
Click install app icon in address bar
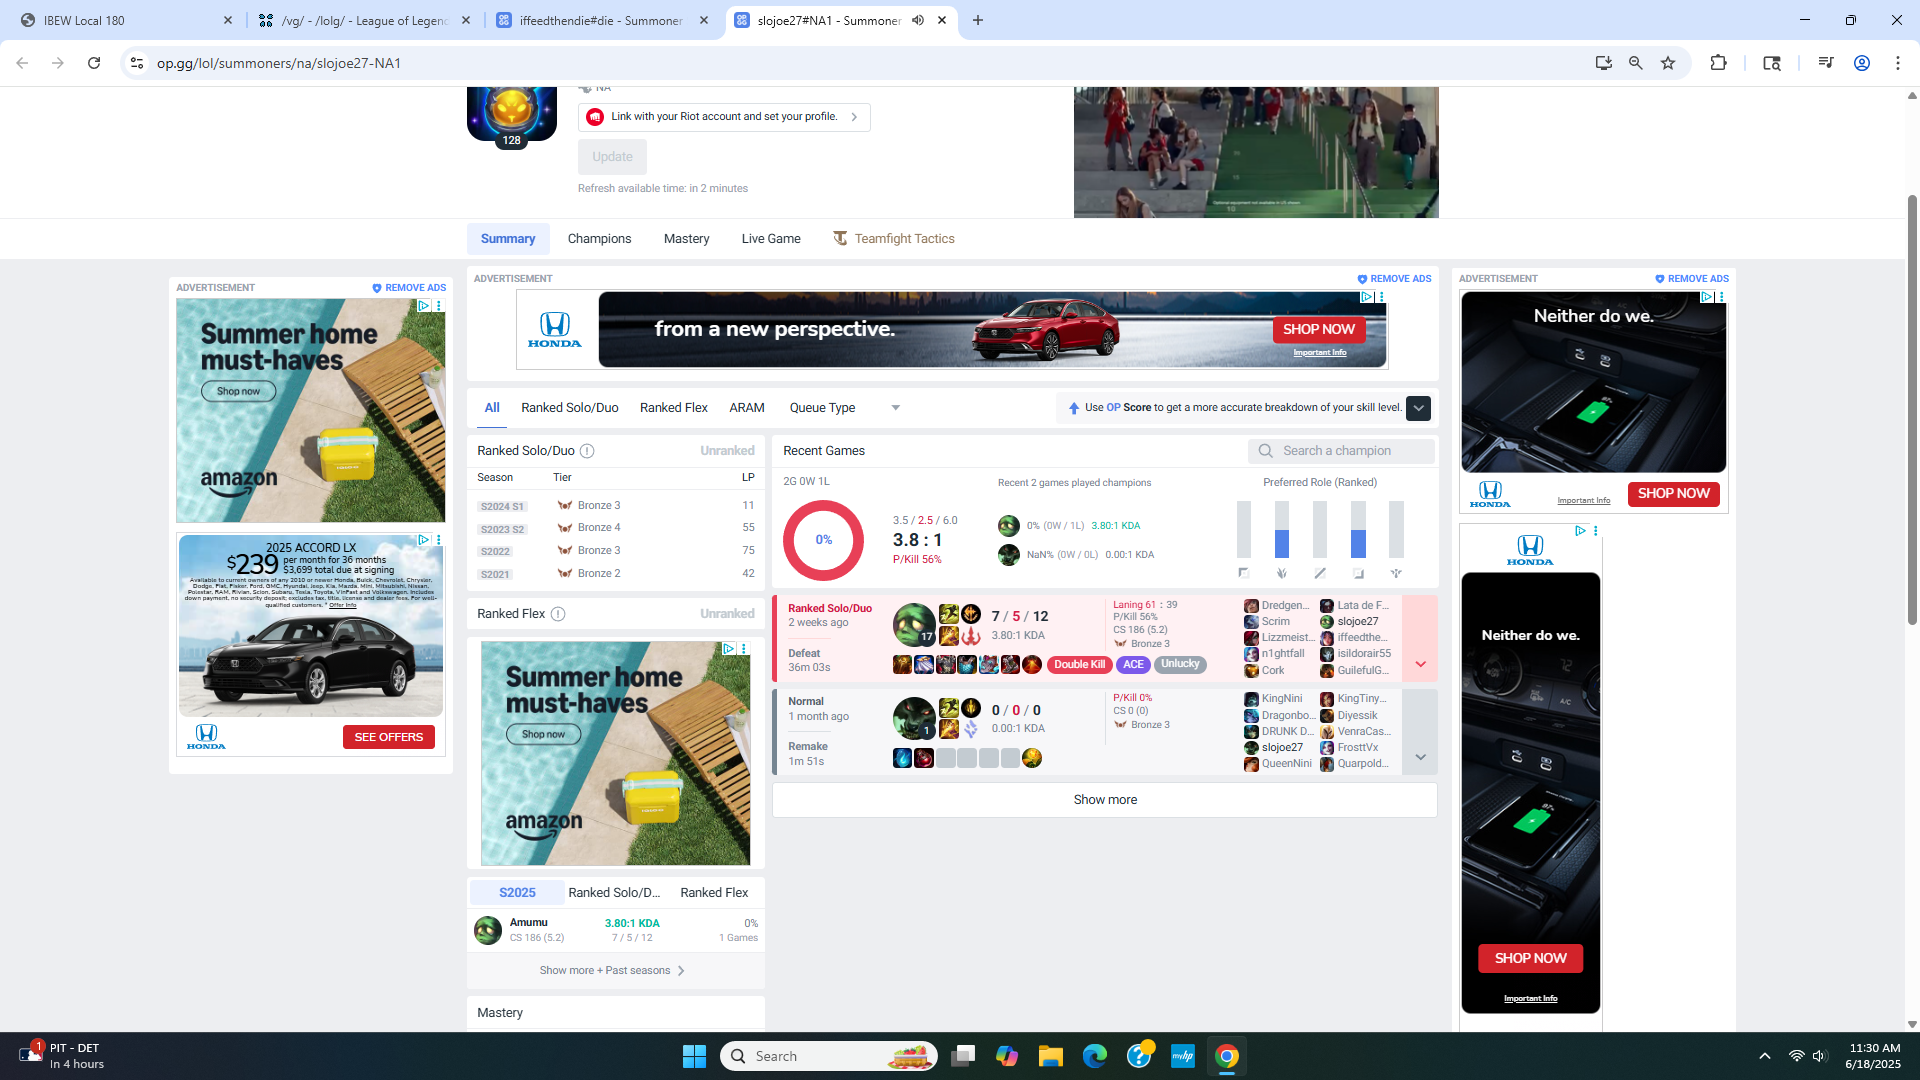1604,63
